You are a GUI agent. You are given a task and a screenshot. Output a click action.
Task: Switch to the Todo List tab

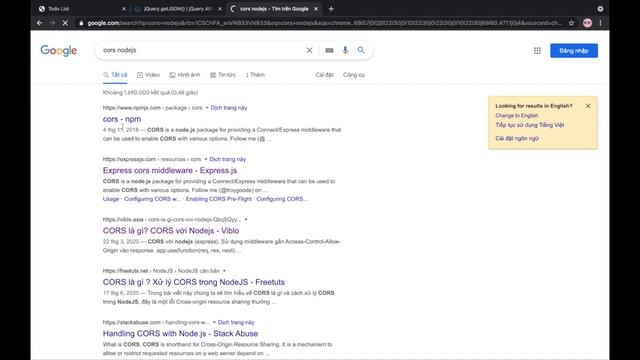[x=82, y=9]
